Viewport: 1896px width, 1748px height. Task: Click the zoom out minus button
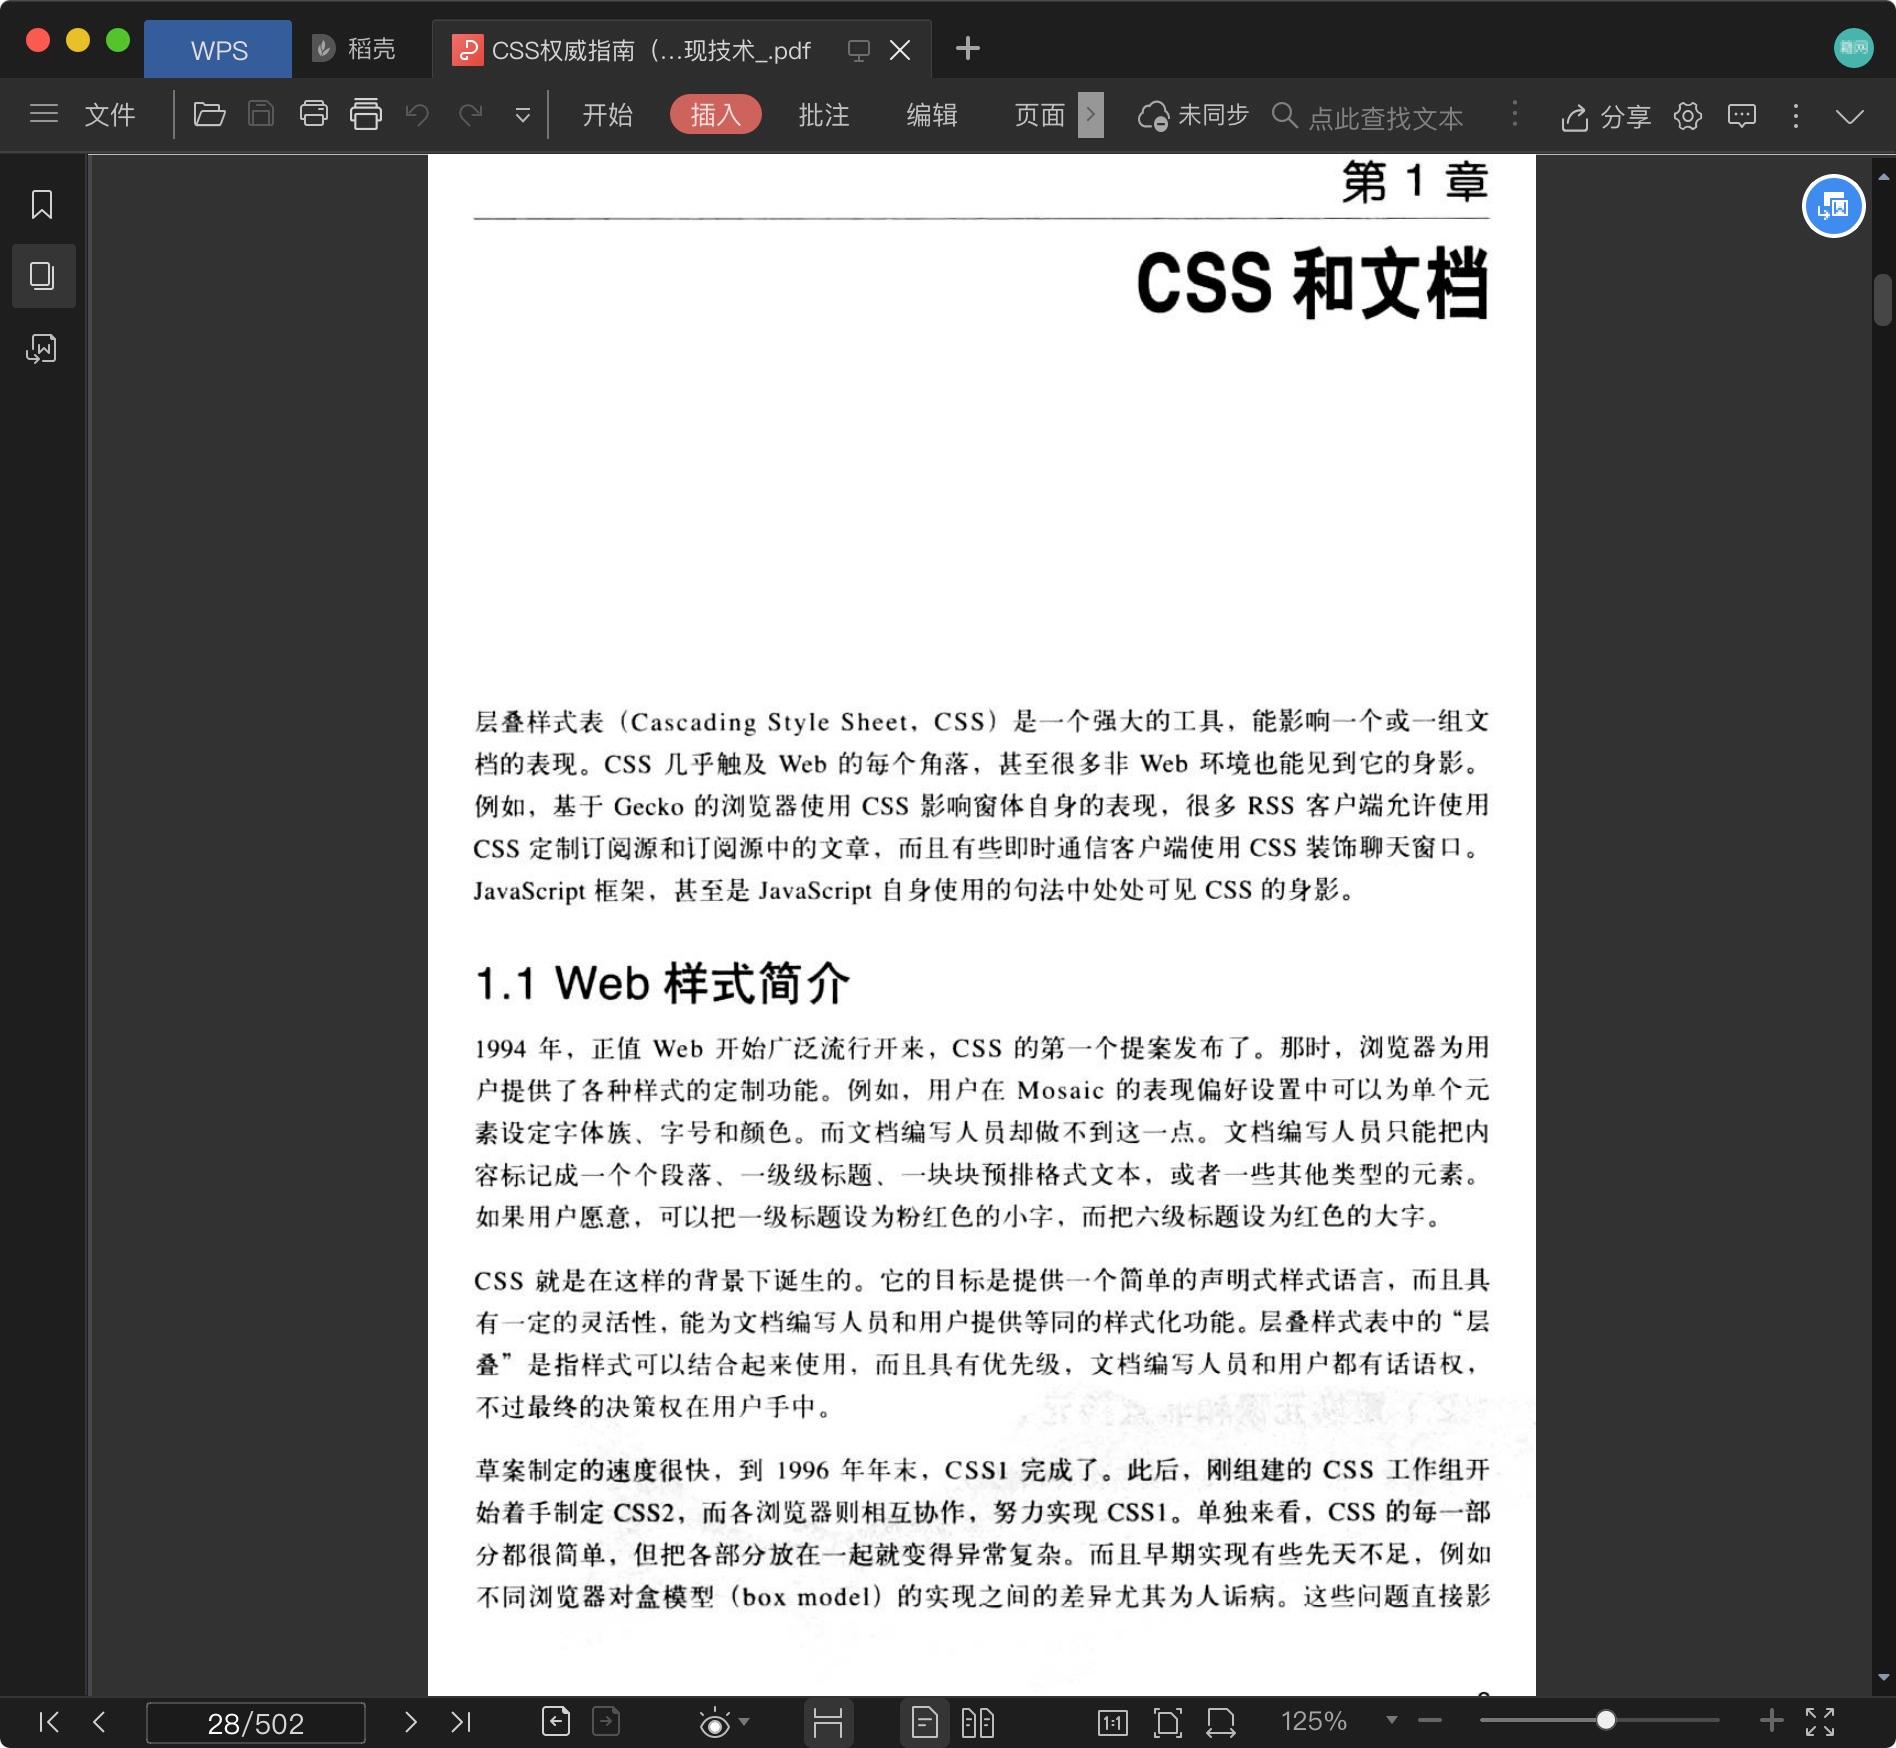coord(1430,1721)
